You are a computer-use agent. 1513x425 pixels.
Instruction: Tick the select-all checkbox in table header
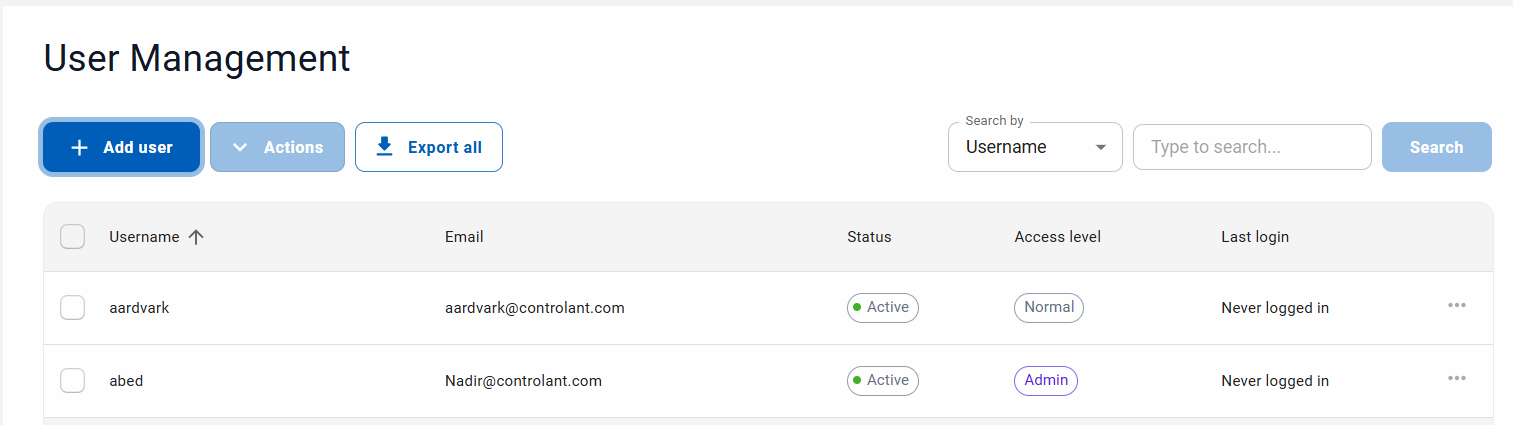click(73, 237)
